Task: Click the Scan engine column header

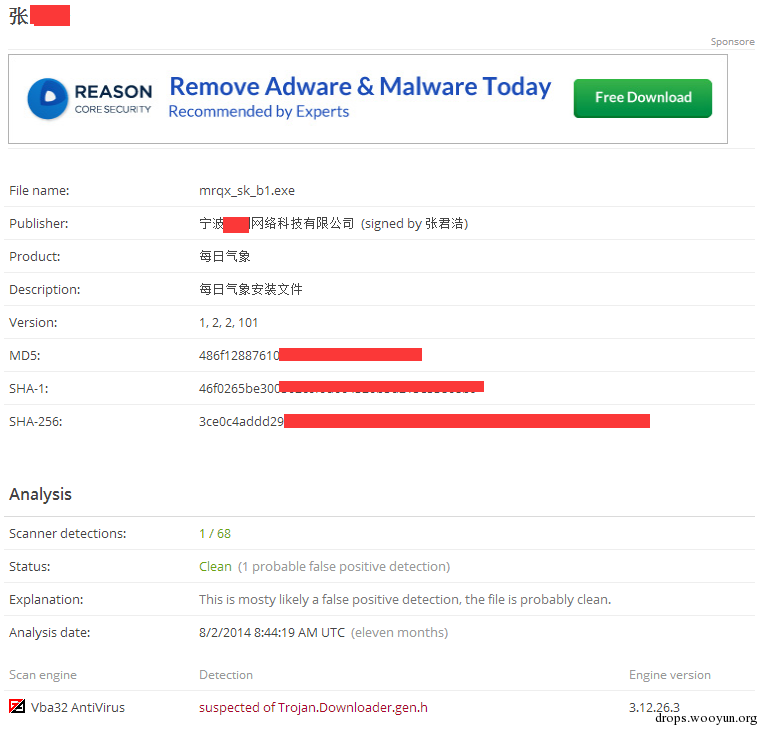Action: tap(43, 675)
